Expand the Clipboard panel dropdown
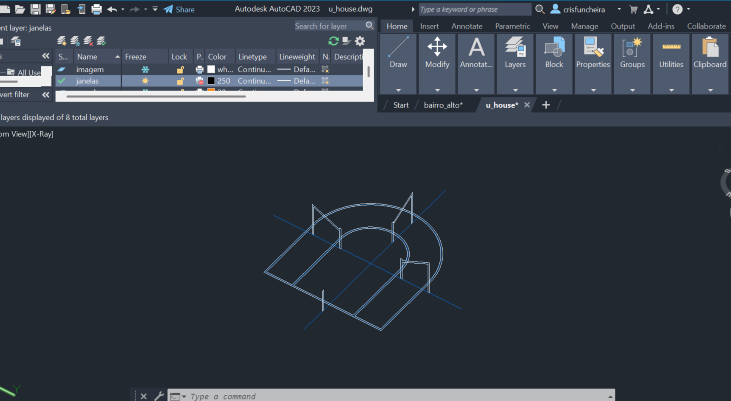Viewport: 731px width, 401px height. coord(710,90)
